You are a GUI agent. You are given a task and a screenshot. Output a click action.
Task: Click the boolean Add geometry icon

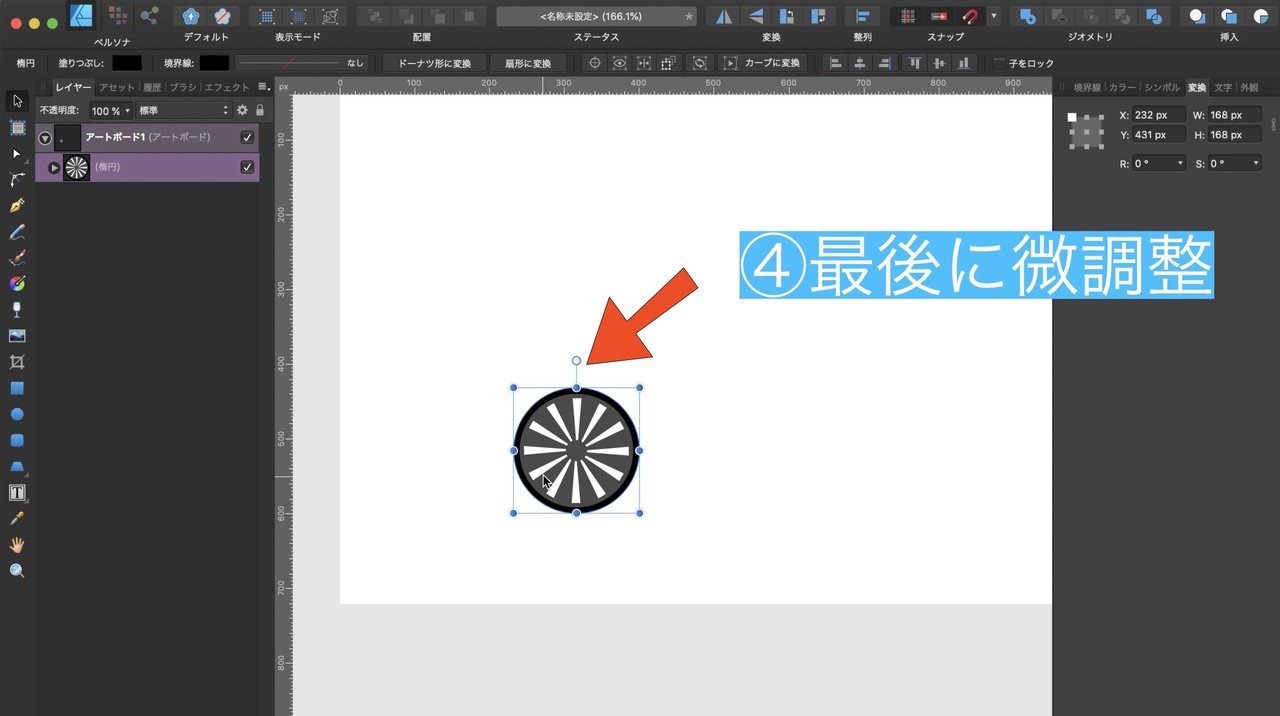(x=1026, y=16)
